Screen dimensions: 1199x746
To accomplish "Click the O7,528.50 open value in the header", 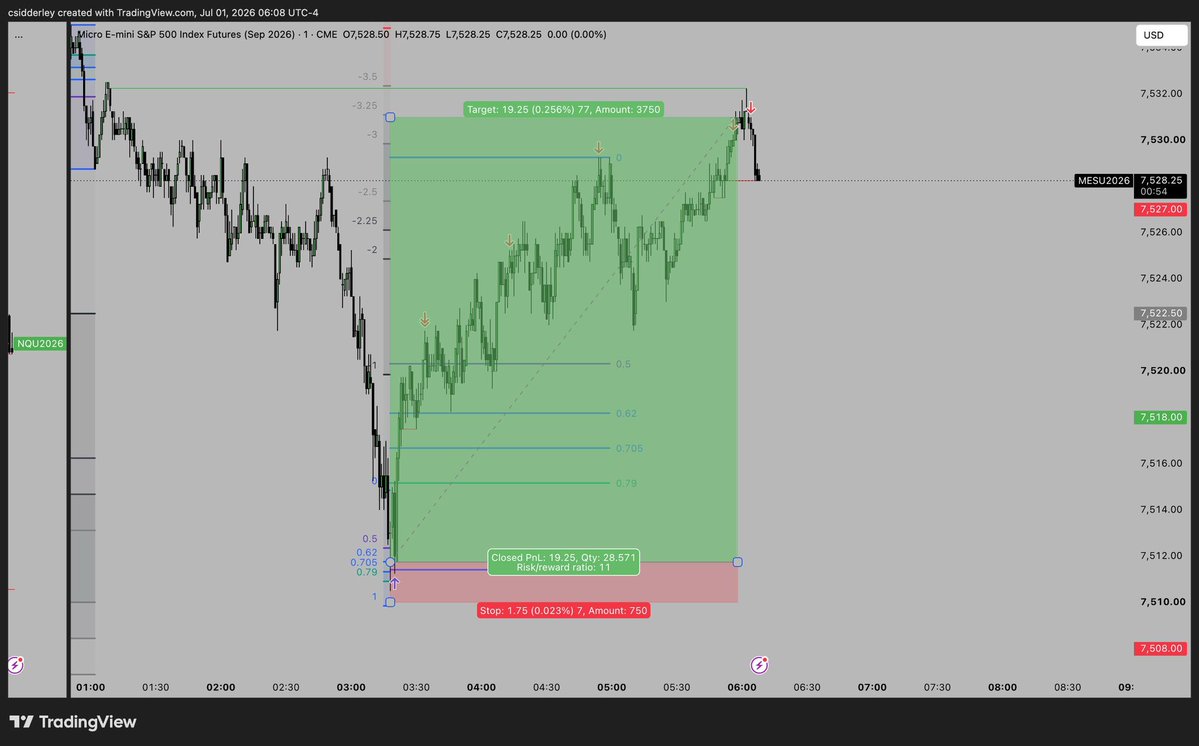I will 366,34.
